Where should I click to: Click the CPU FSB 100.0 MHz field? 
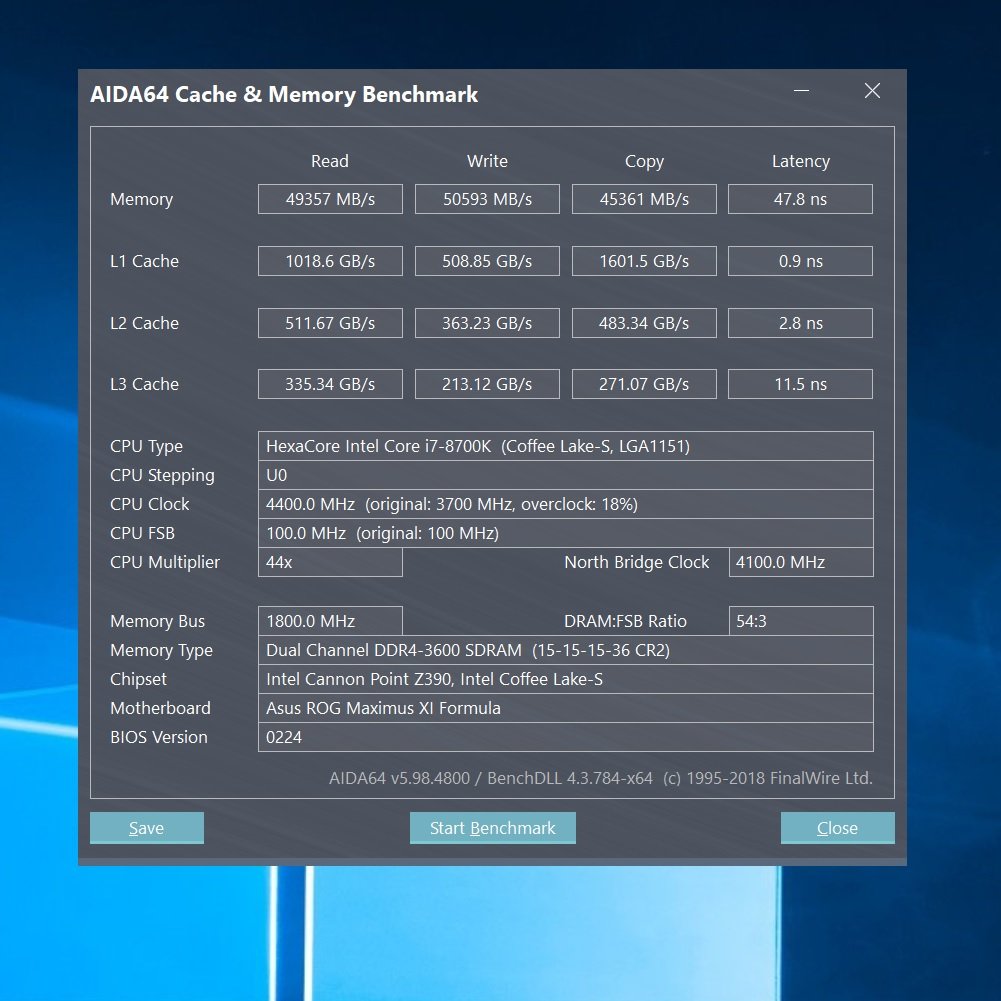pos(566,533)
